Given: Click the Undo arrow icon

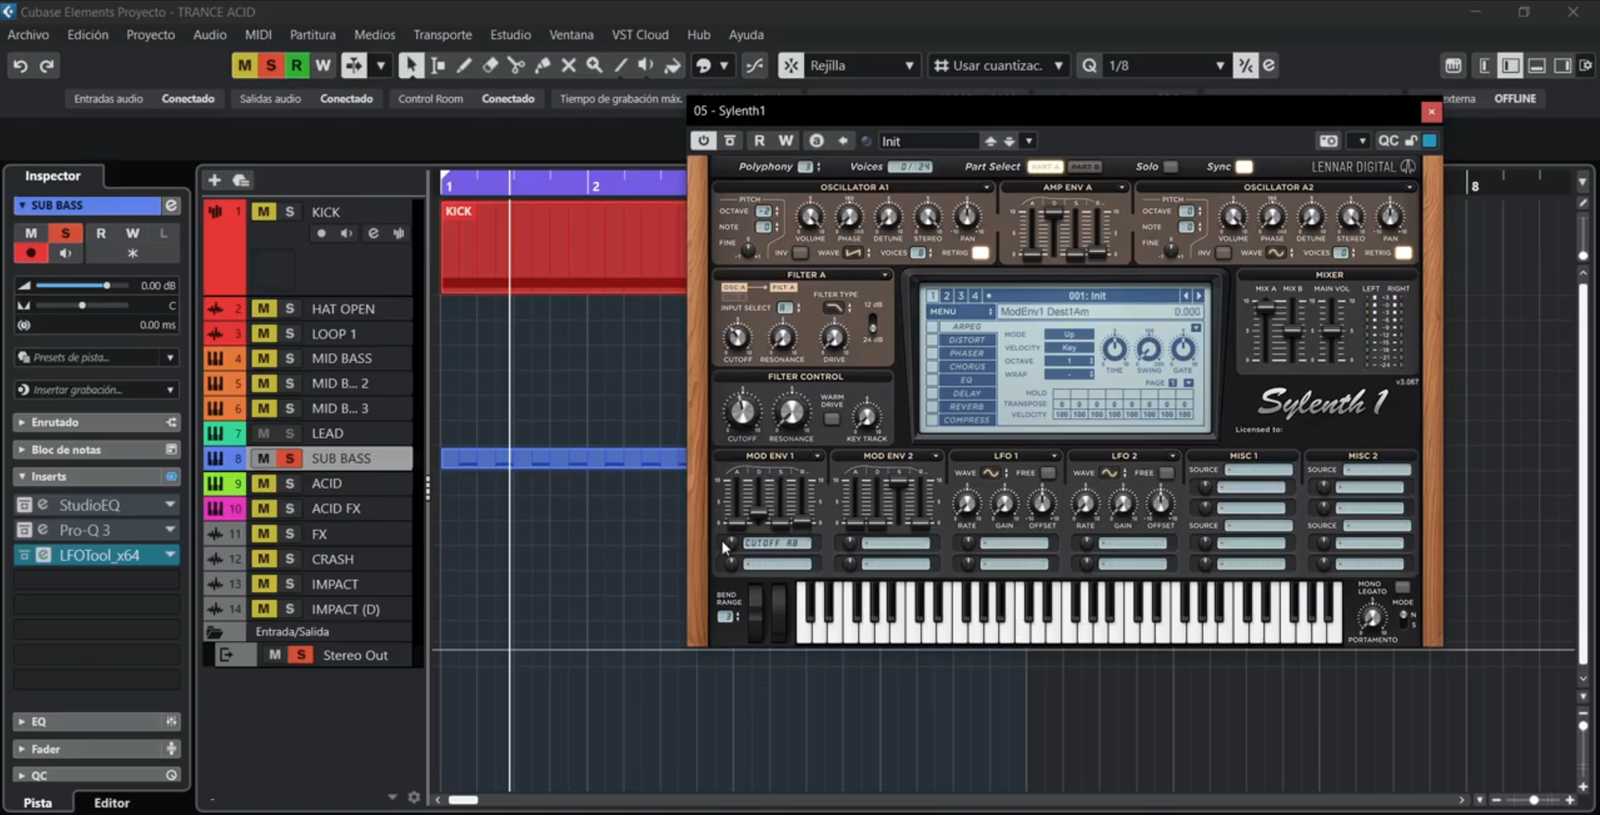Looking at the screenshot, I should [x=20, y=66].
